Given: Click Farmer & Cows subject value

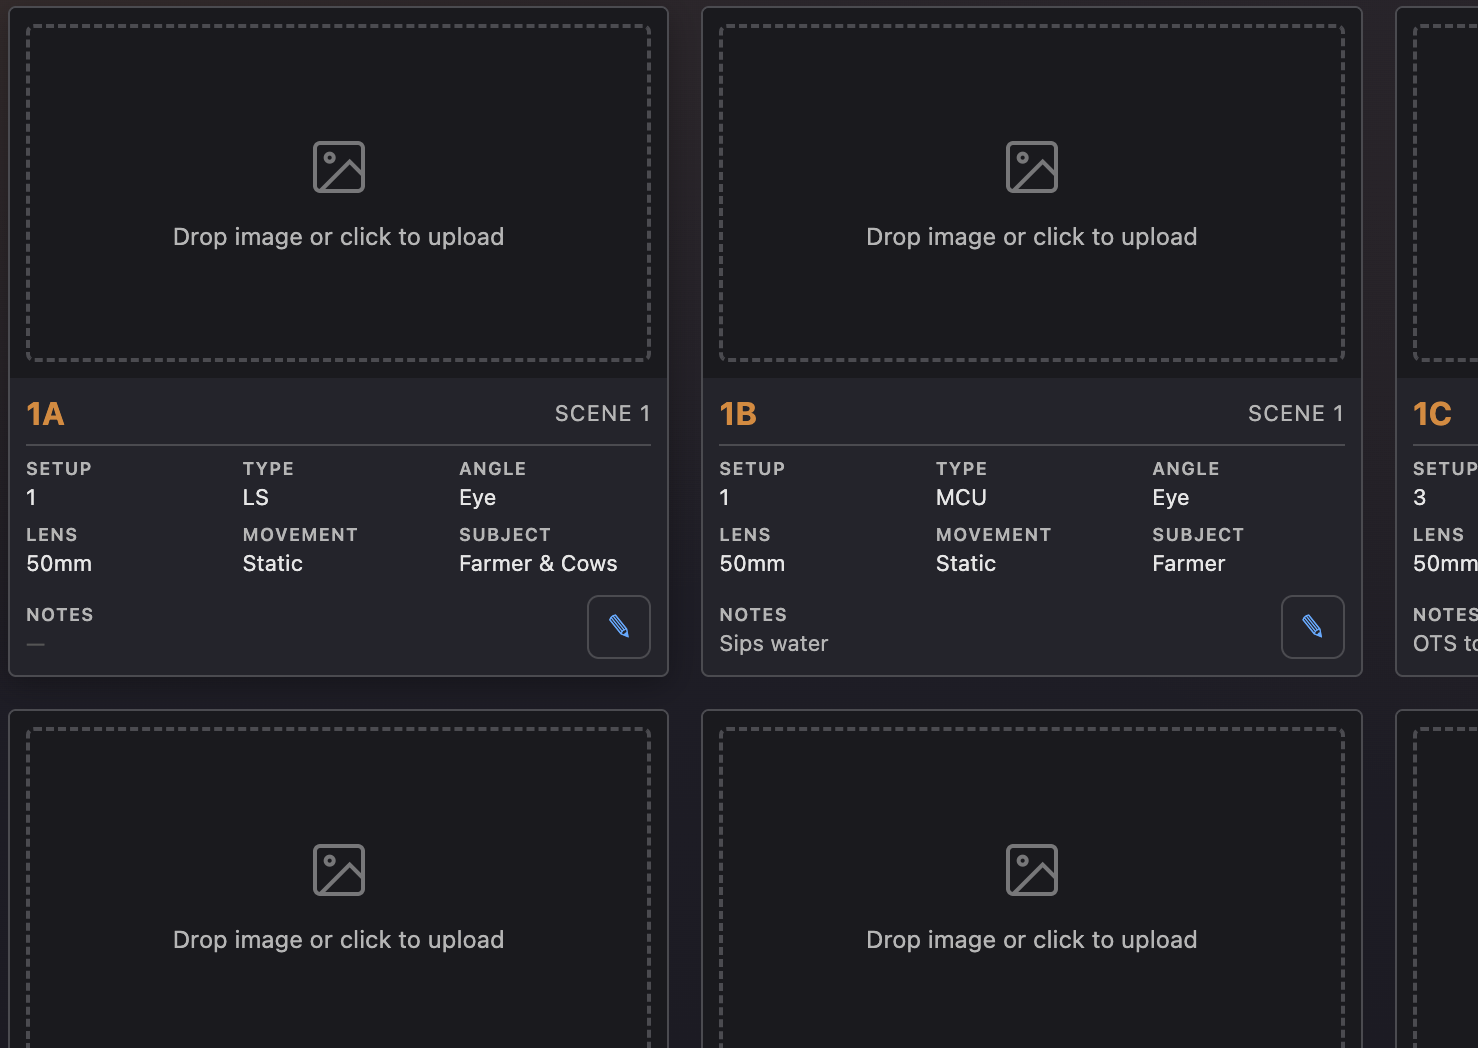Looking at the screenshot, I should tap(538, 563).
